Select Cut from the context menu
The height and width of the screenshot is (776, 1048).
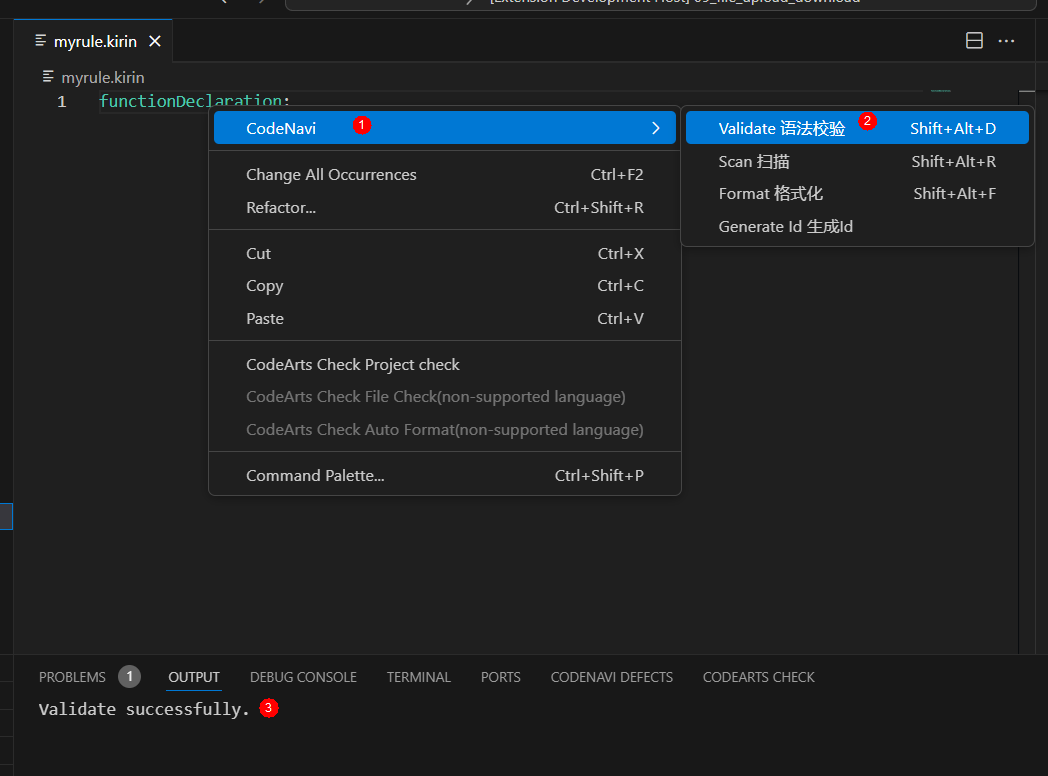(x=258, y=254)
